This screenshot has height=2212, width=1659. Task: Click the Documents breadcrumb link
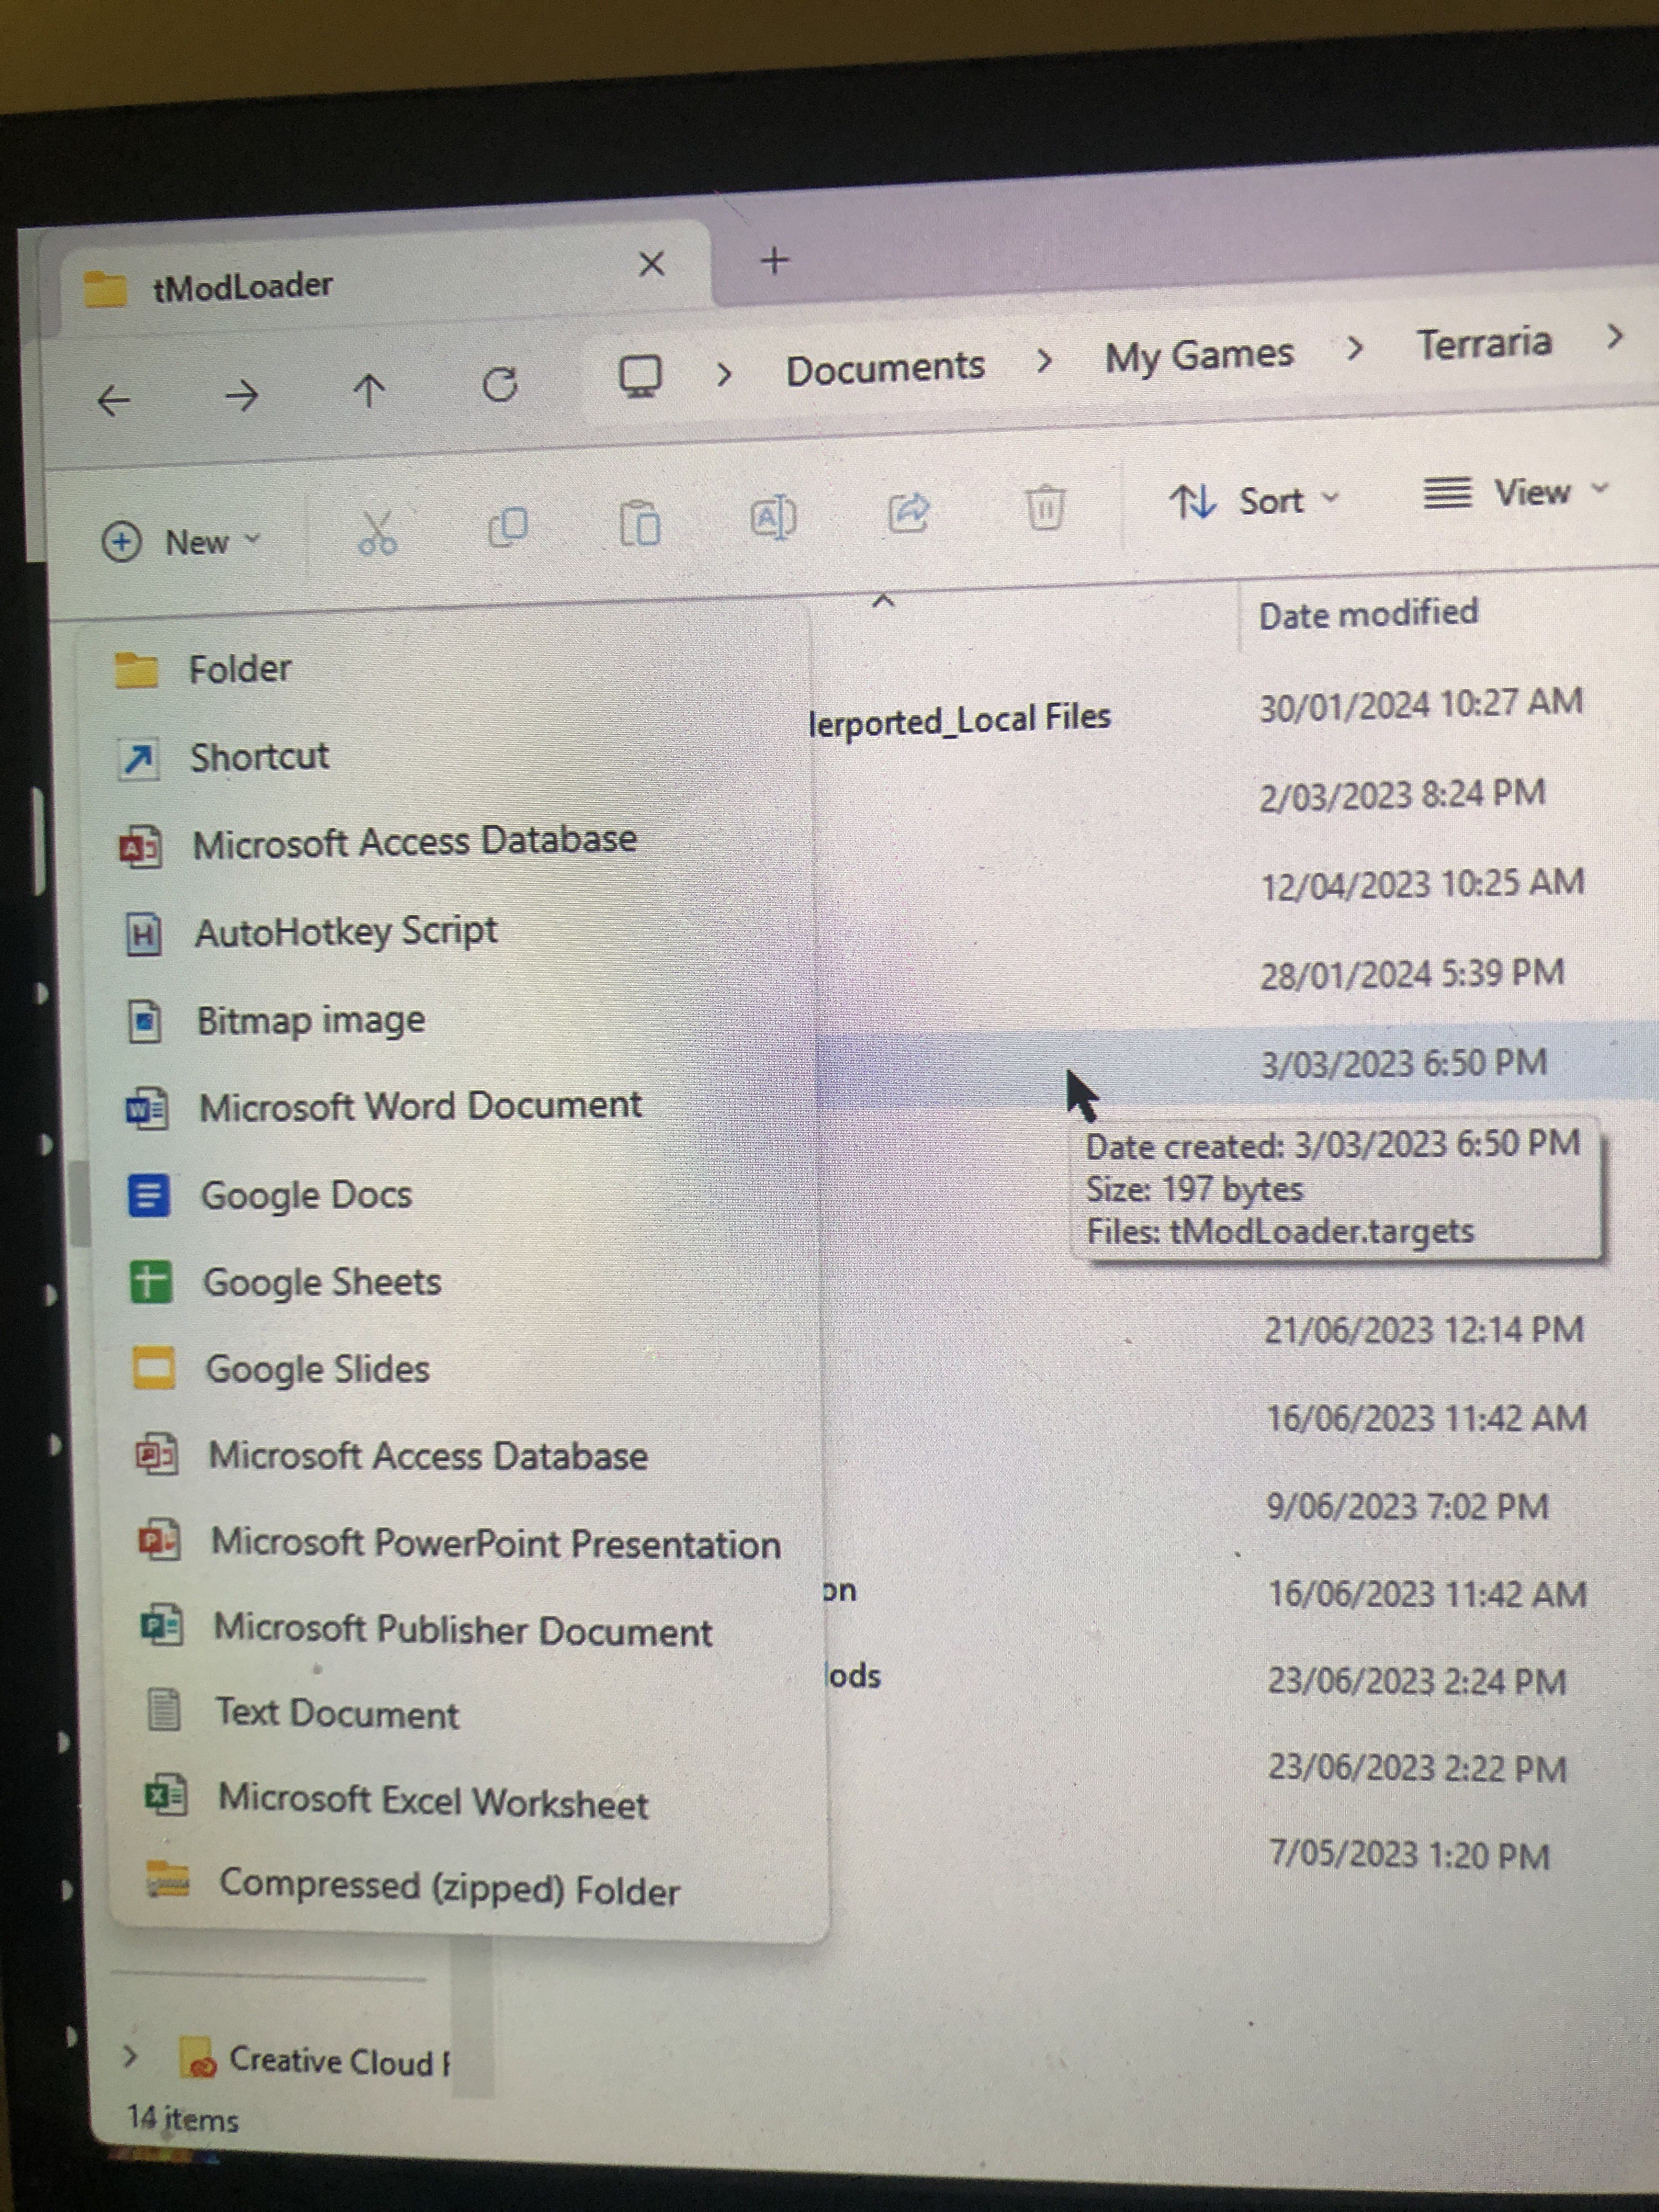885,368
